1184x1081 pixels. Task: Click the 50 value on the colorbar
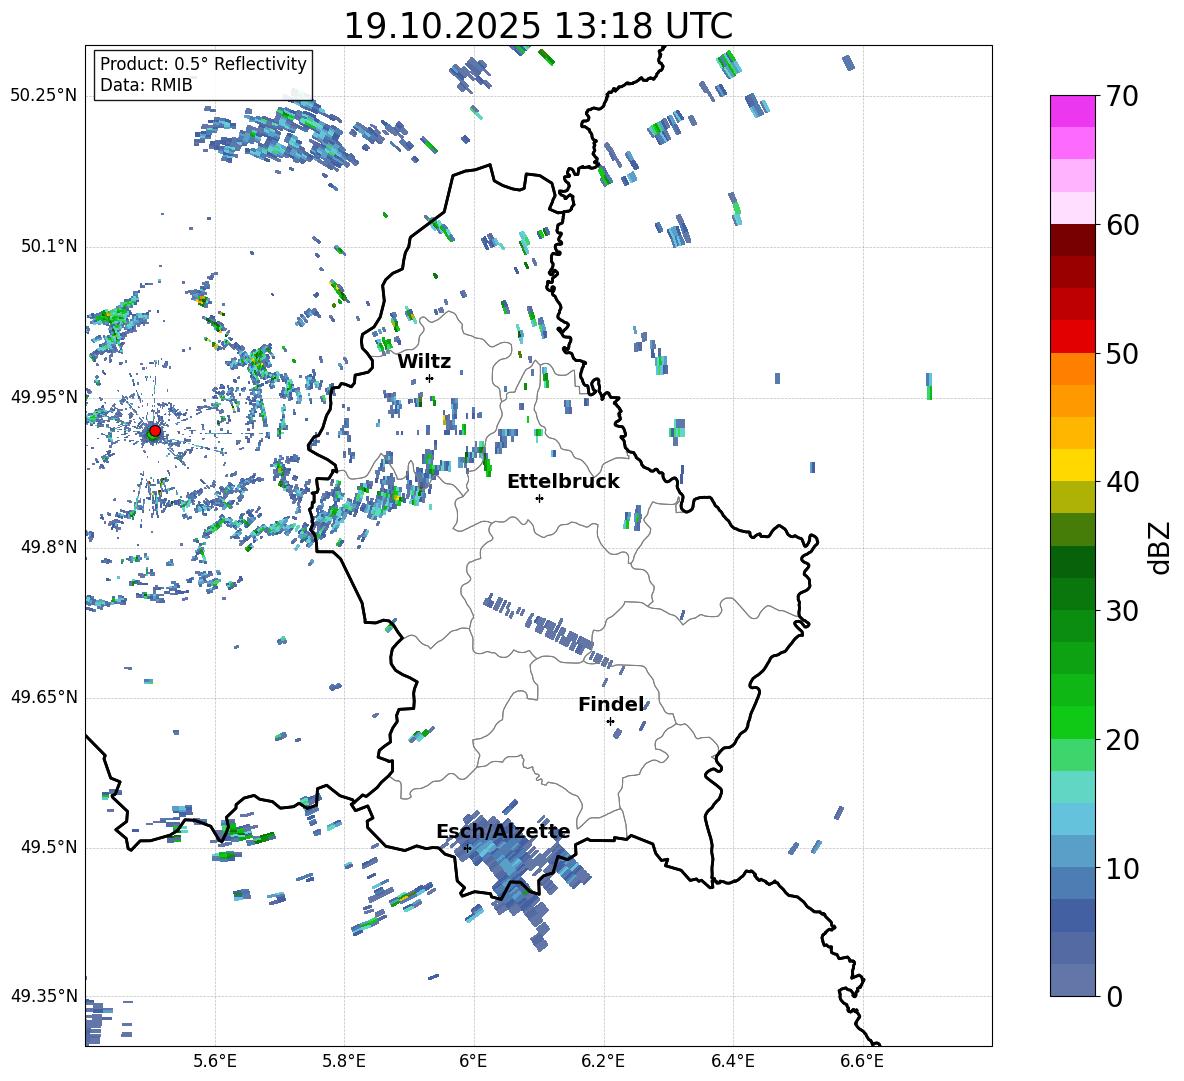tap(1121, 354)
